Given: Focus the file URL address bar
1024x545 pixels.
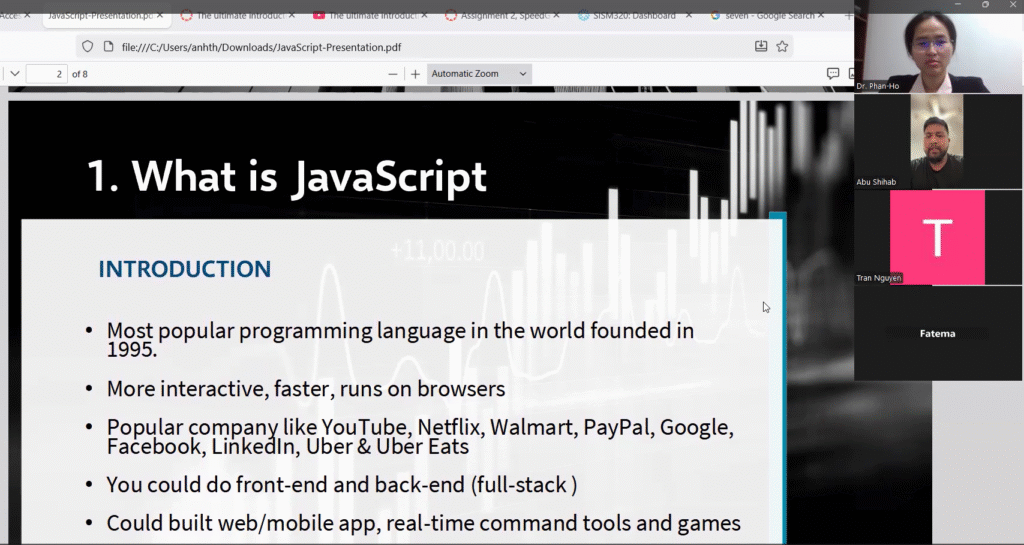Looking at the screenshot, I should [400, 46].
